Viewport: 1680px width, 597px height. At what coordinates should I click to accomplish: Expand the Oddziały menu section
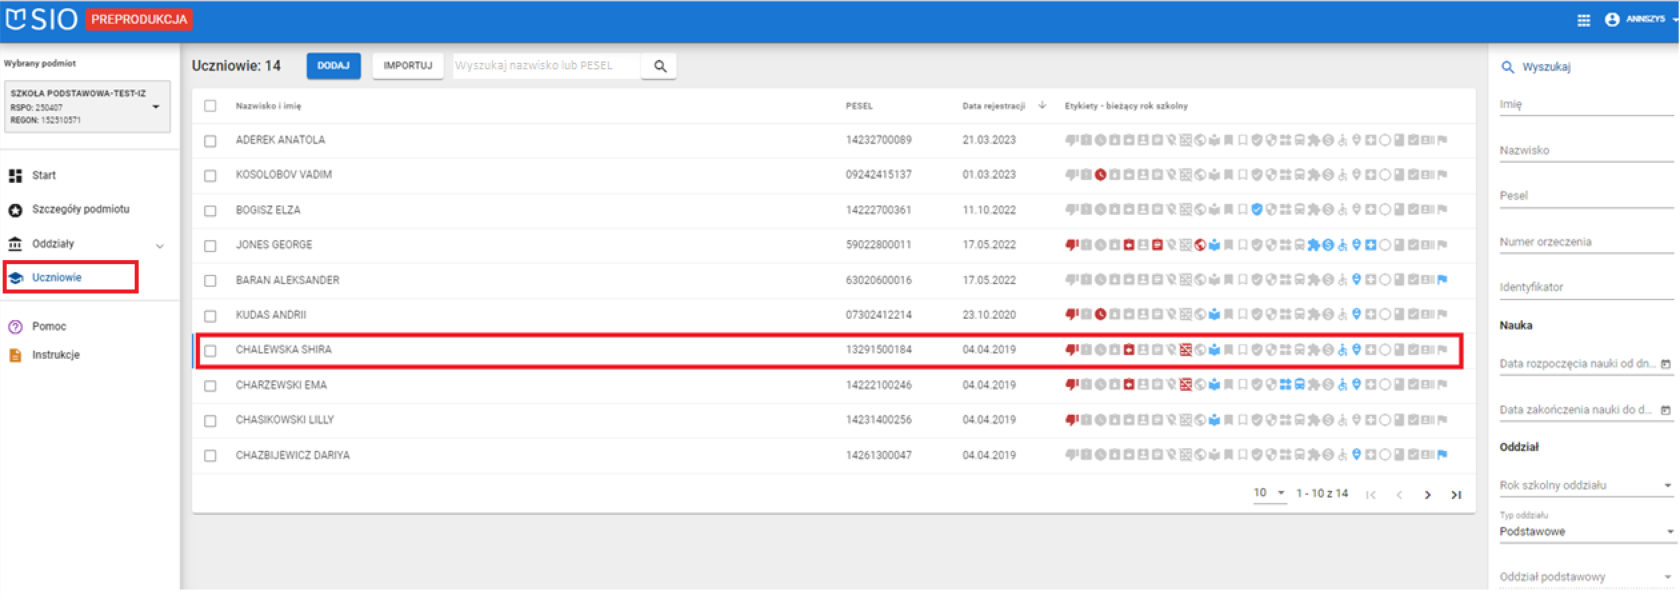pyautogui.click(x=159, y=245)
